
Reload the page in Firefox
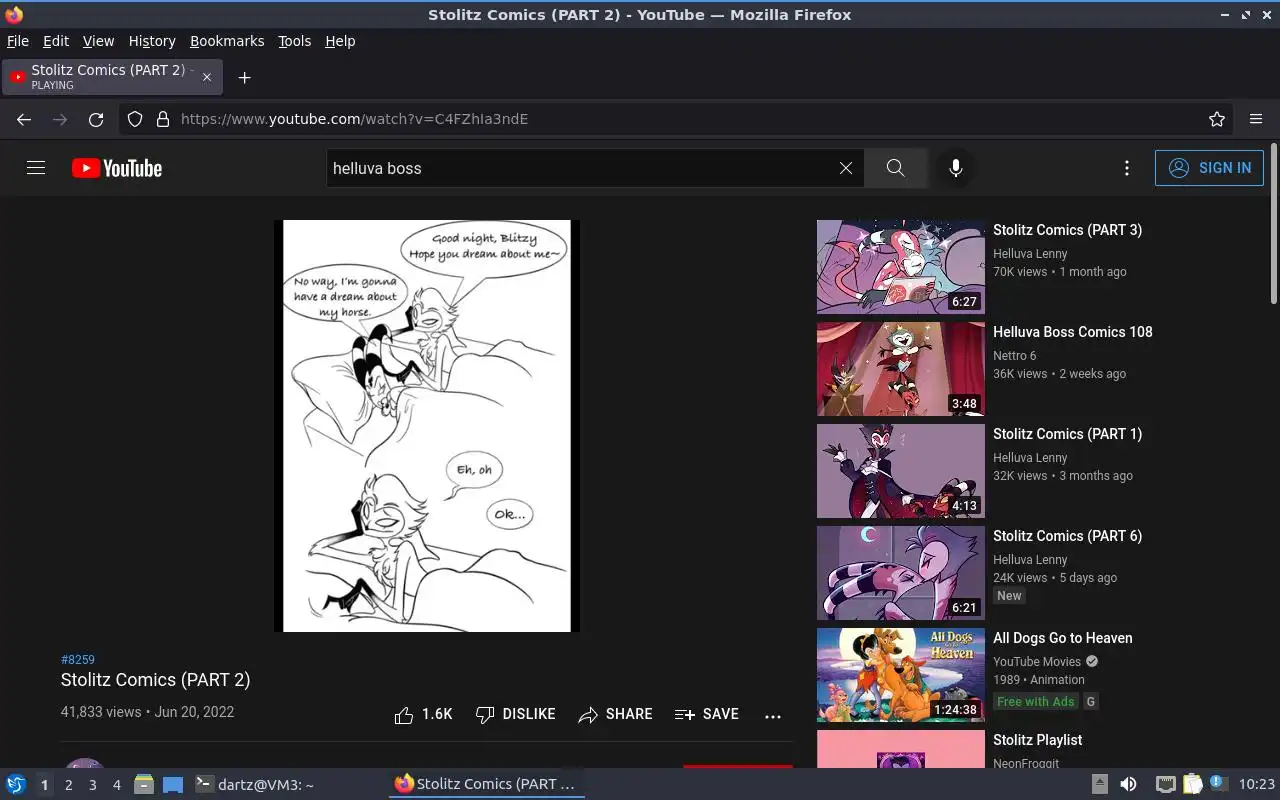tap(96, 119)
